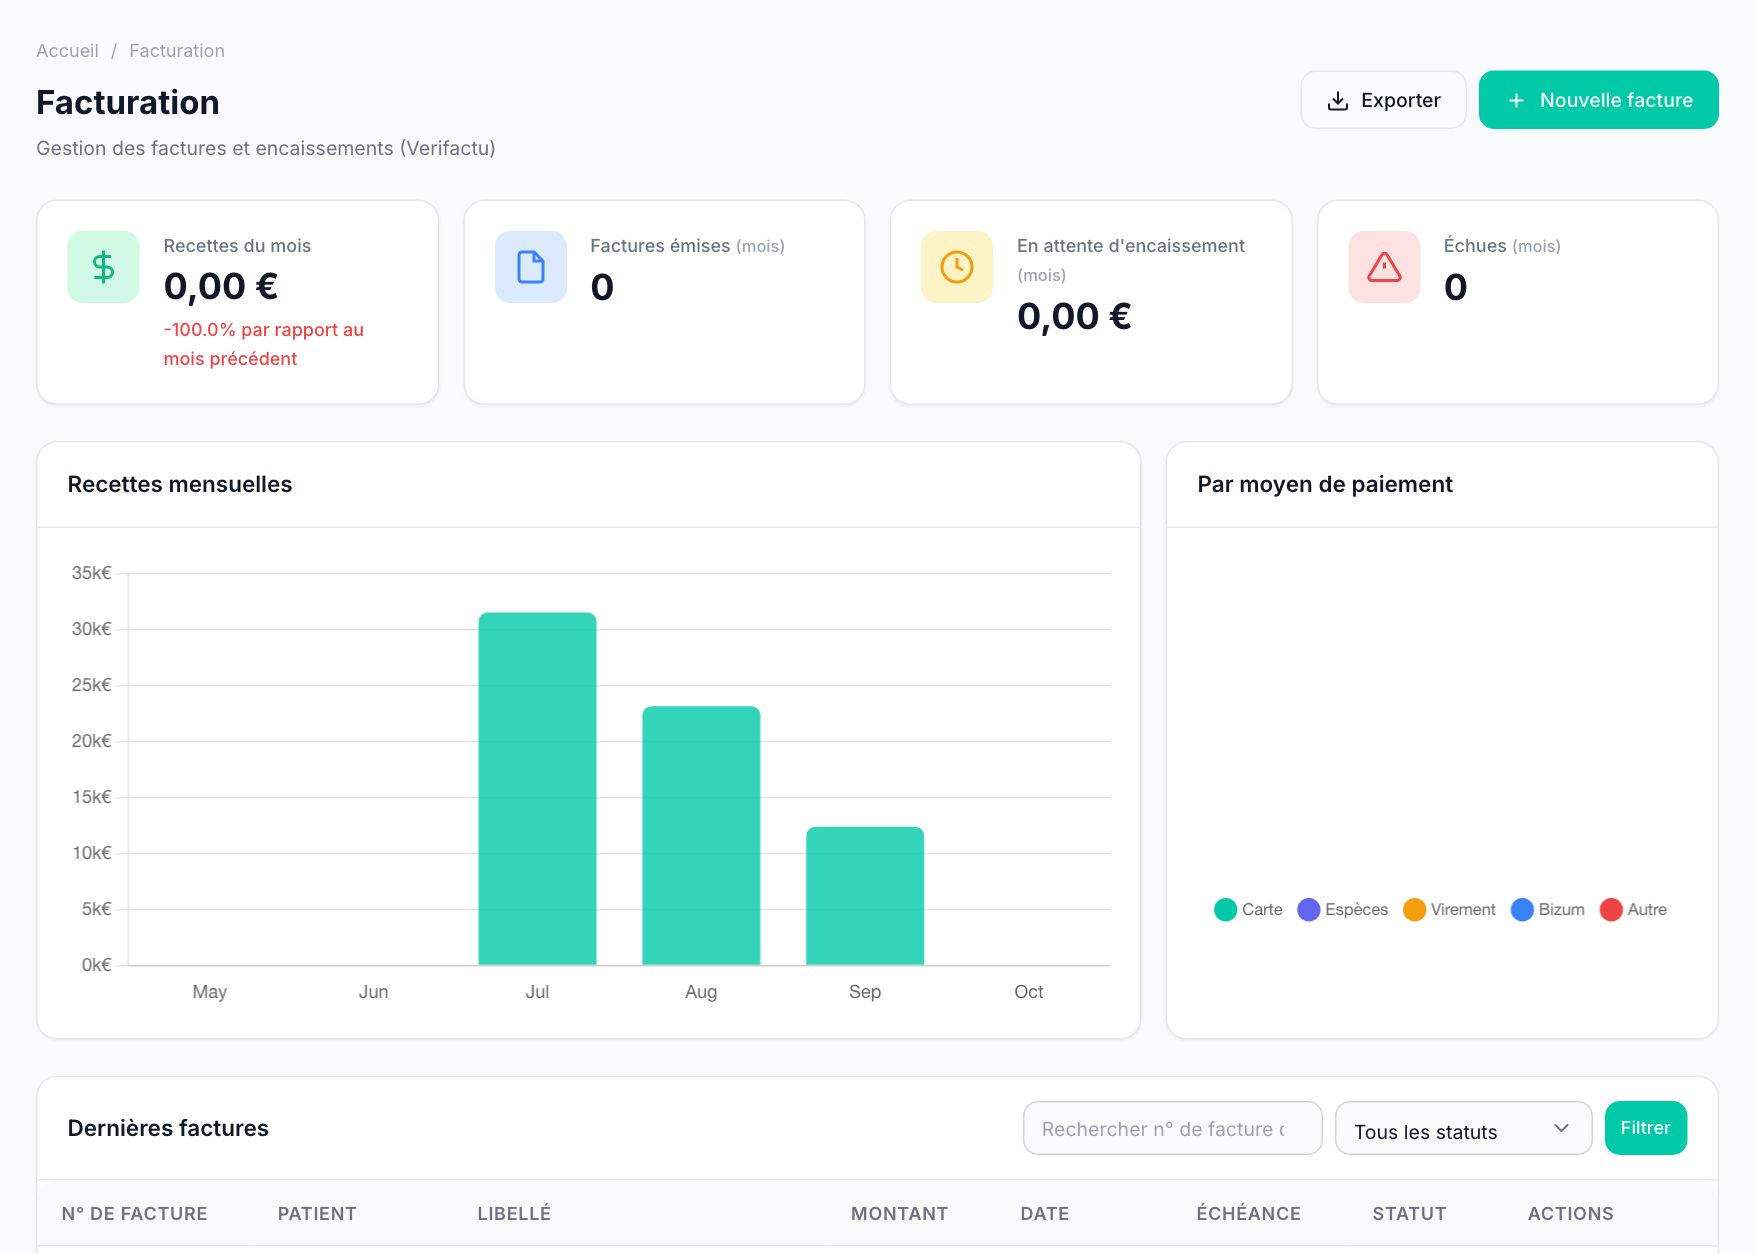Click the blue document icon for invoices issued
Viewport: 1755px width, 1254px height.
[x=531, y=267]
